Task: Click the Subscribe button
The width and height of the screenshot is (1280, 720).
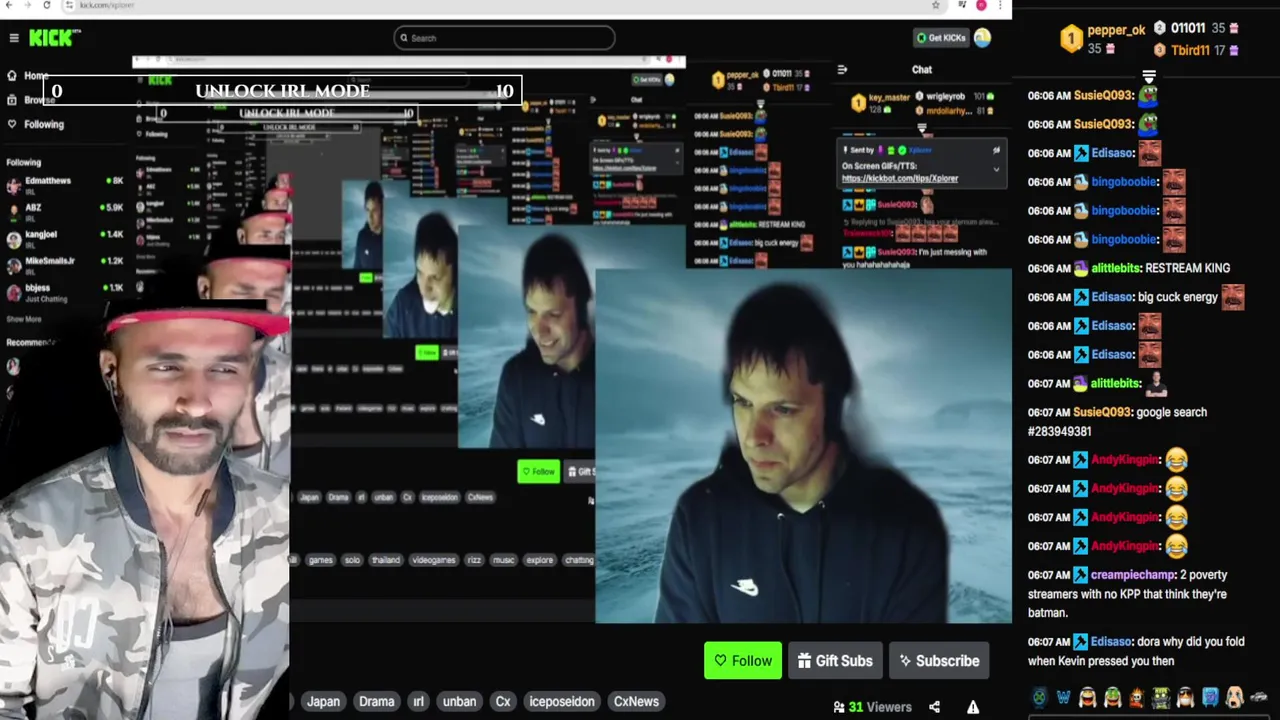Action: point(939,661)
